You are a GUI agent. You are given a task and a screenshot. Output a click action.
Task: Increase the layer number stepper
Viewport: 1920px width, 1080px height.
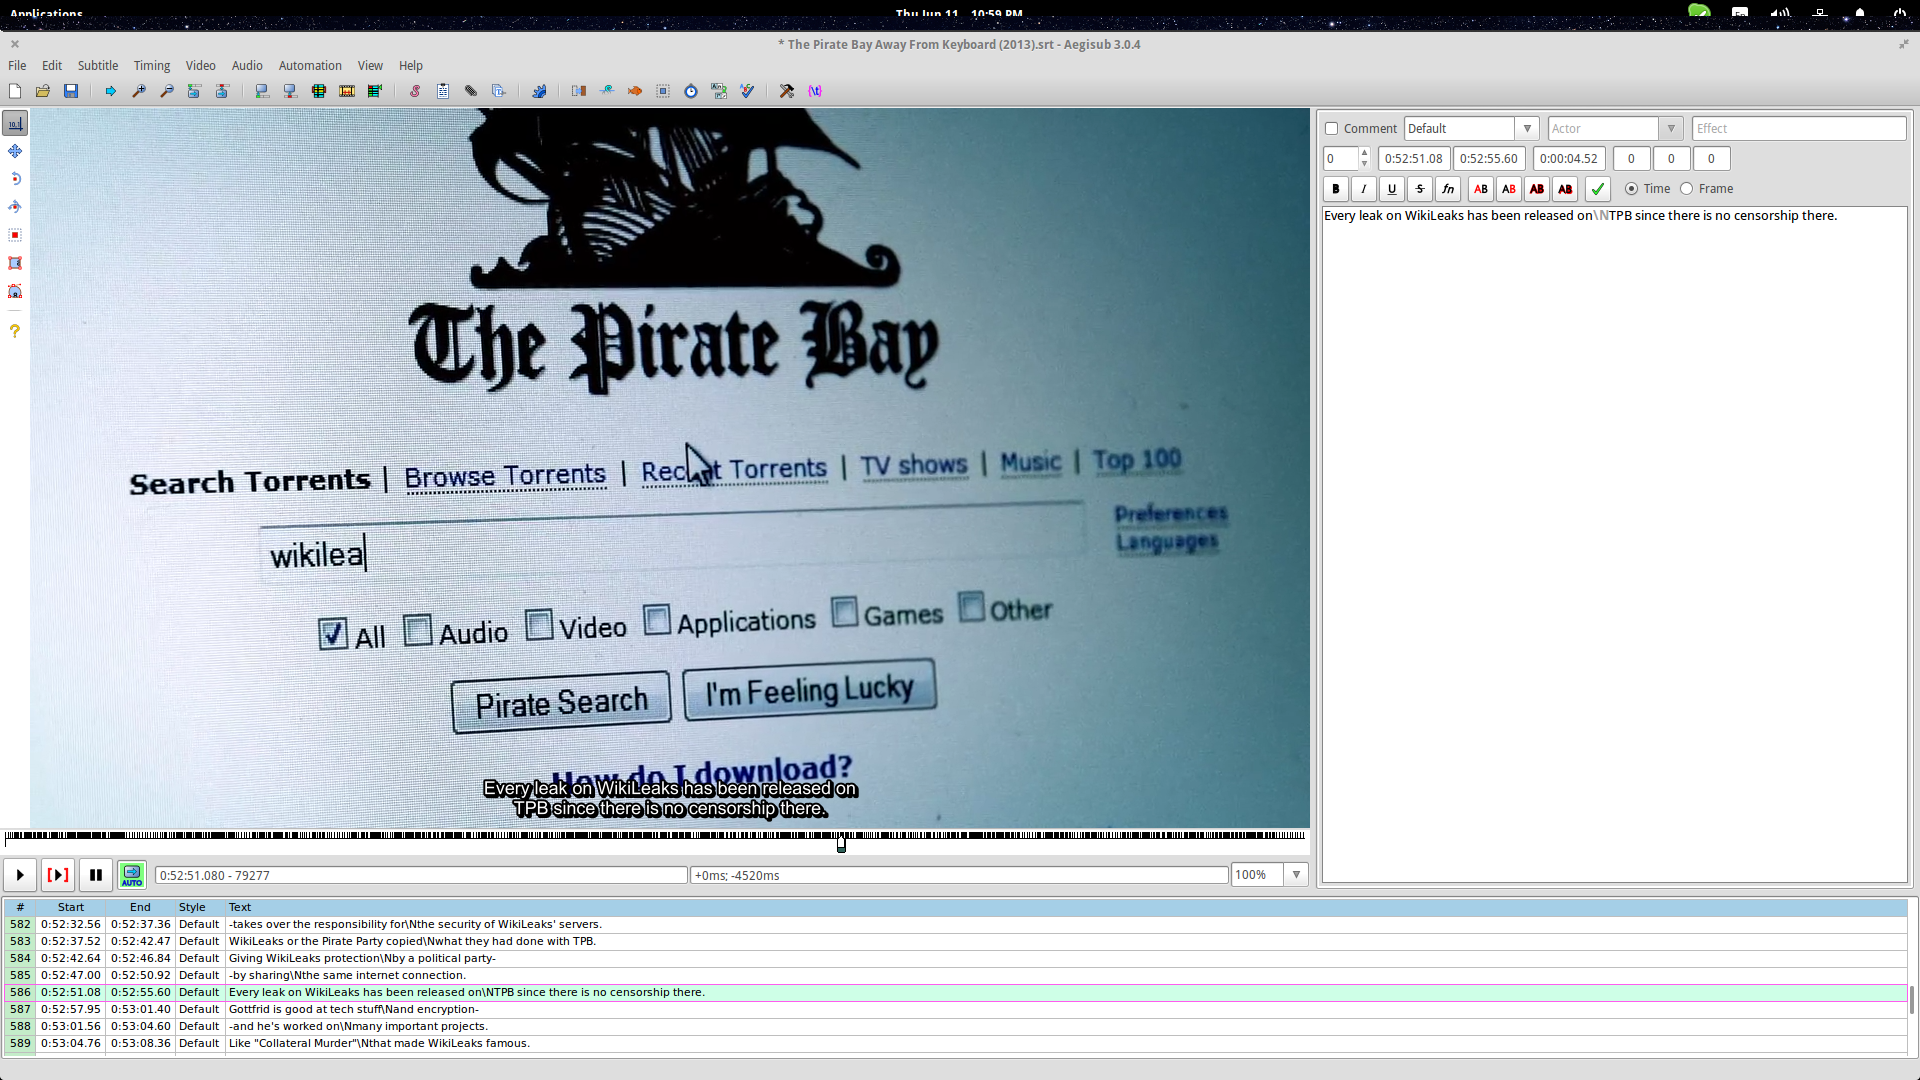pyautogui.click(x=1364, y=153)
